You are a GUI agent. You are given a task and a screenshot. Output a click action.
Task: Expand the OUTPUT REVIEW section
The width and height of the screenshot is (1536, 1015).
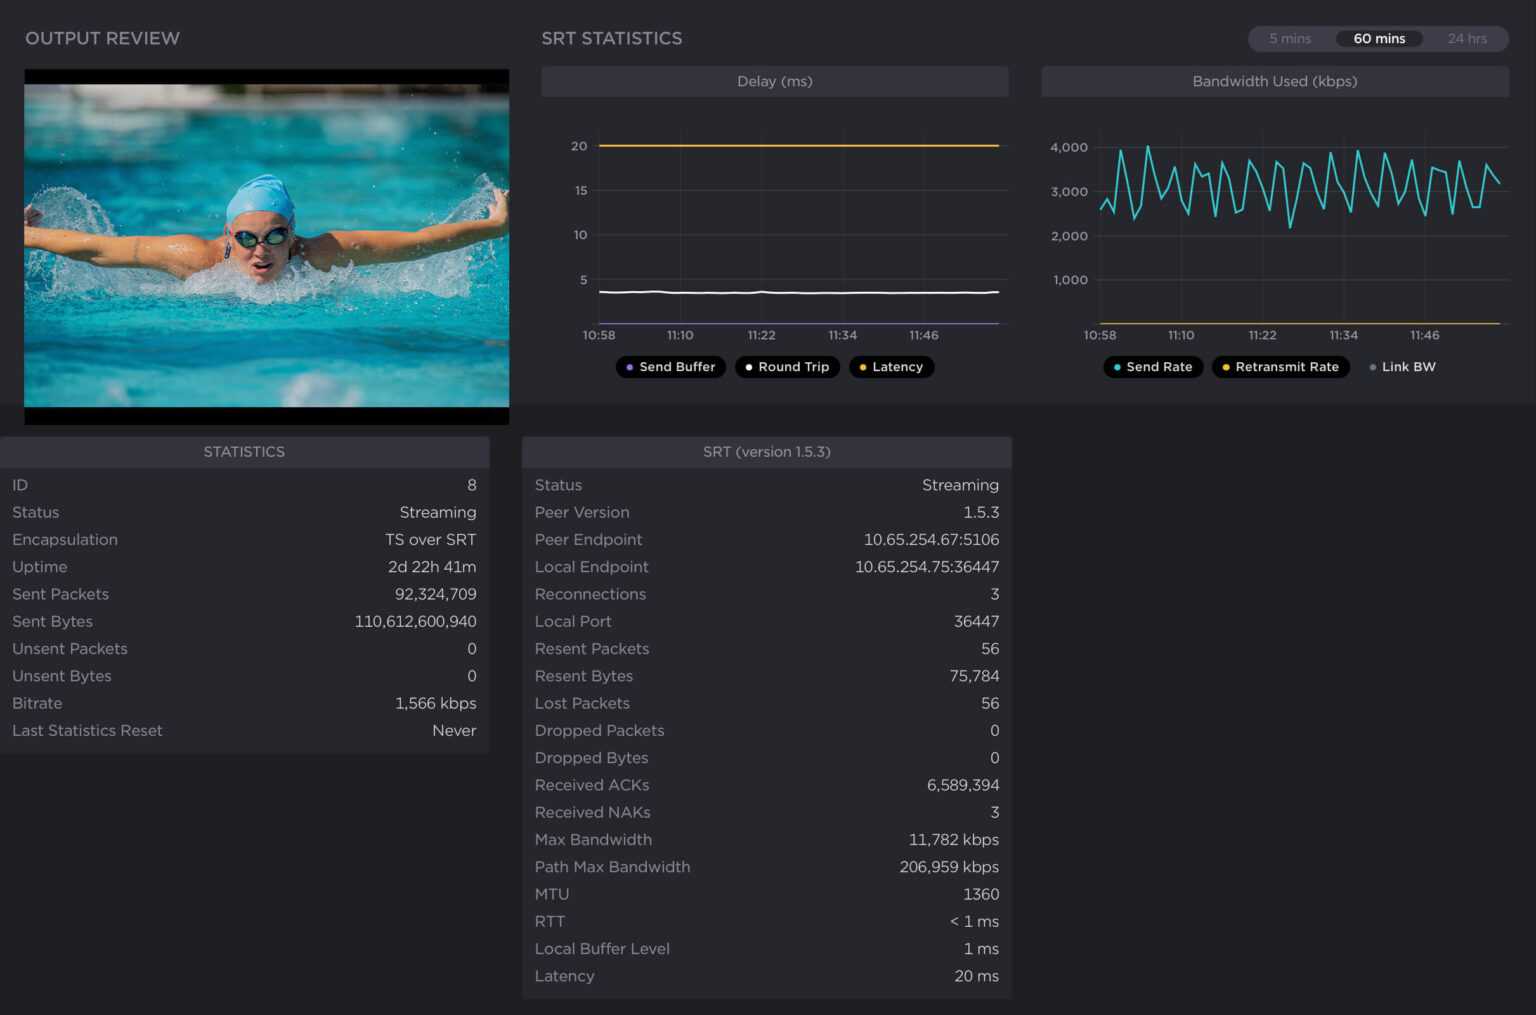pos(102,38)
